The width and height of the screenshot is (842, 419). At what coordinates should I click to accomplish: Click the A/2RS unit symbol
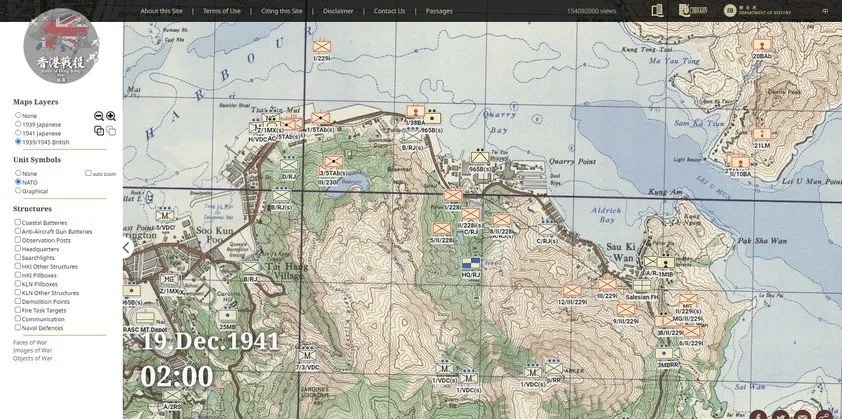(x=172, y=395)
